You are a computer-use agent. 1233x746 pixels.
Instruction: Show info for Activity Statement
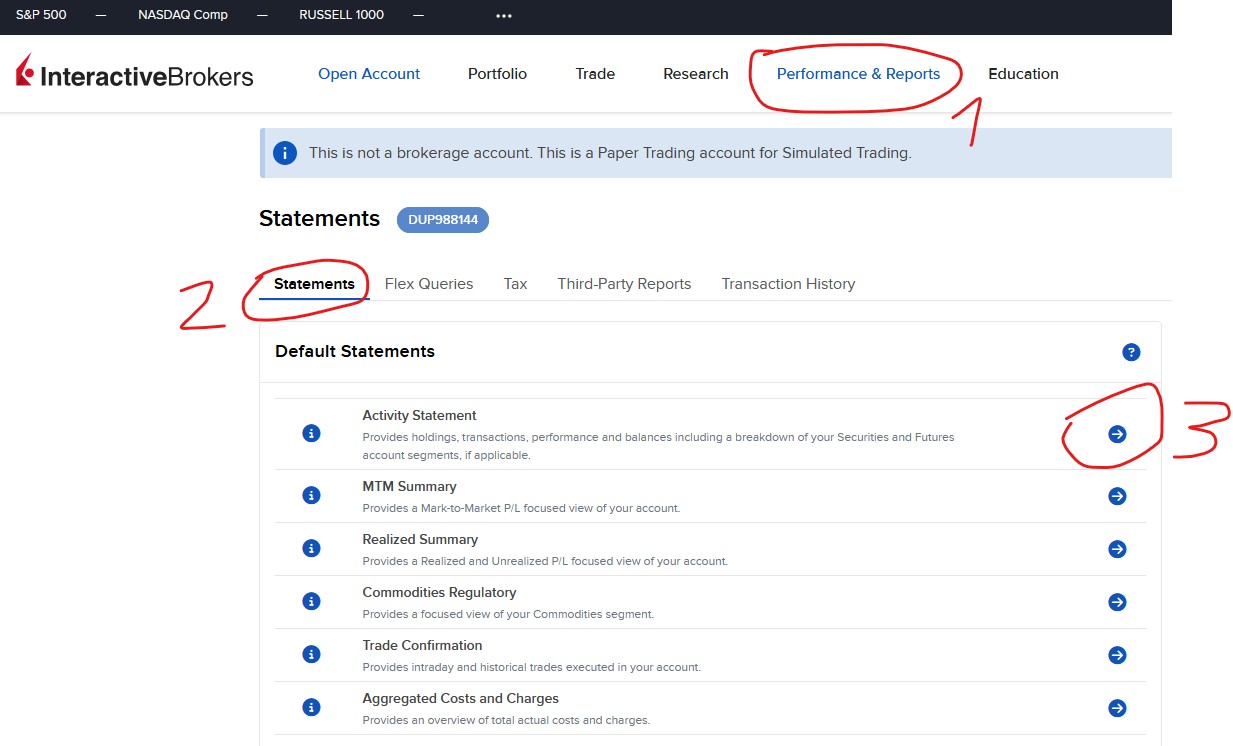click(x=311, y=434)
